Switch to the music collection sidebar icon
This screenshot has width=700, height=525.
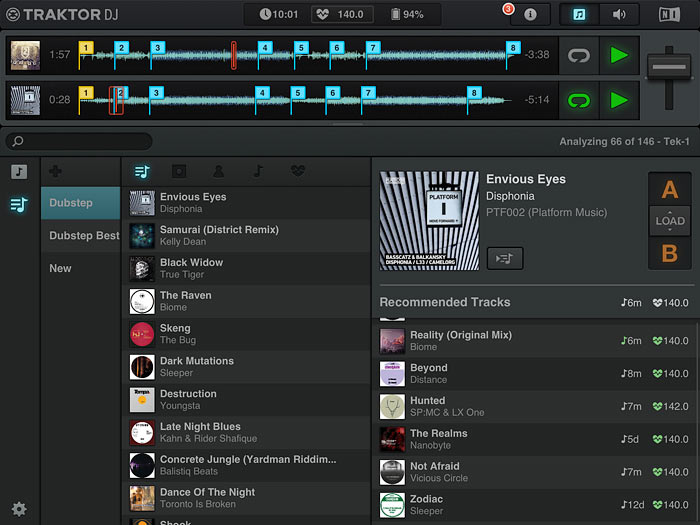click(19, 172)
